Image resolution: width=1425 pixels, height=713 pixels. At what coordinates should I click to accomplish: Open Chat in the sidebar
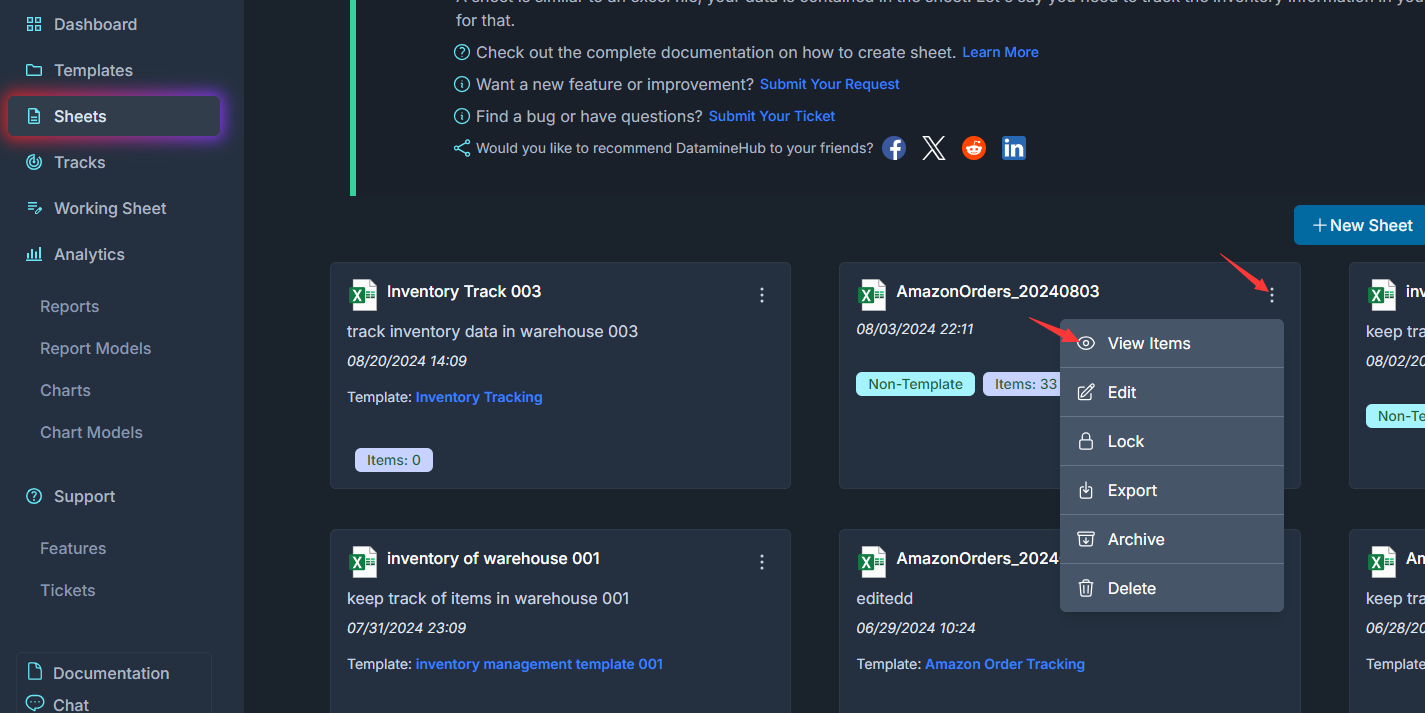71,704
